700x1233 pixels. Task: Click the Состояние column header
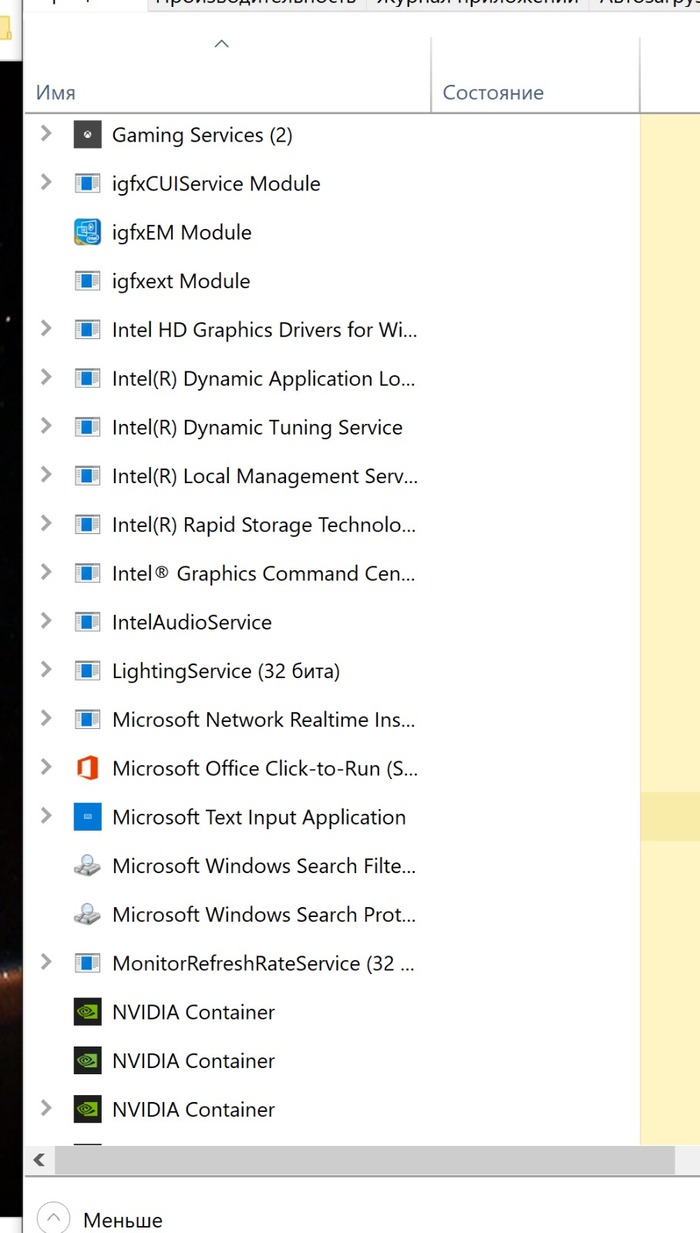(x=493, y=93)
